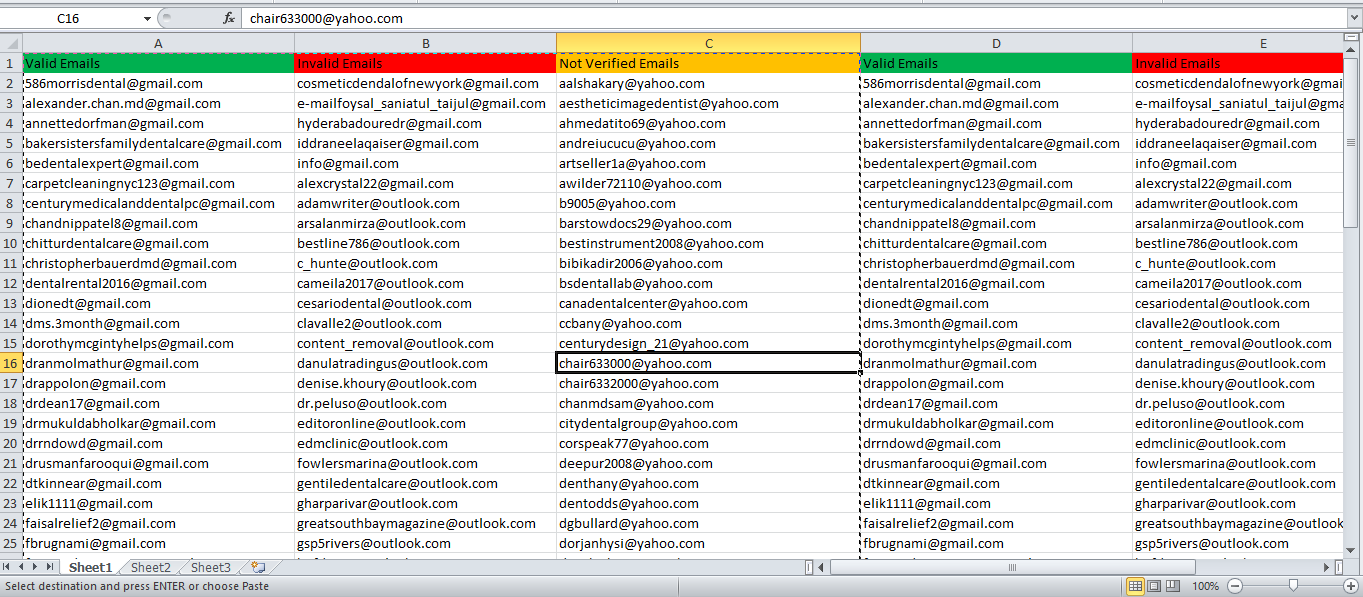1363x597 pixels.
Task: Switch to Sheet2 tab
Action: [150, 567]
